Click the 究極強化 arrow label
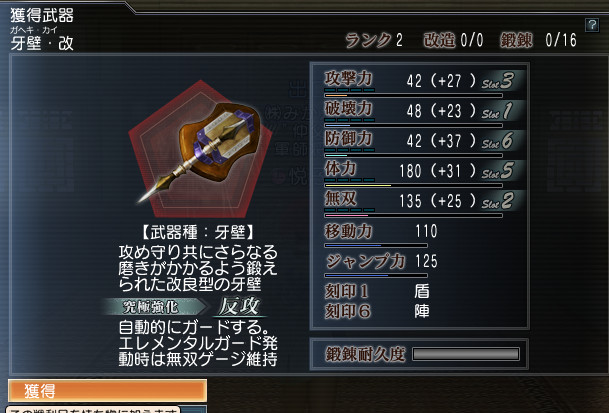 pos(154,307)
